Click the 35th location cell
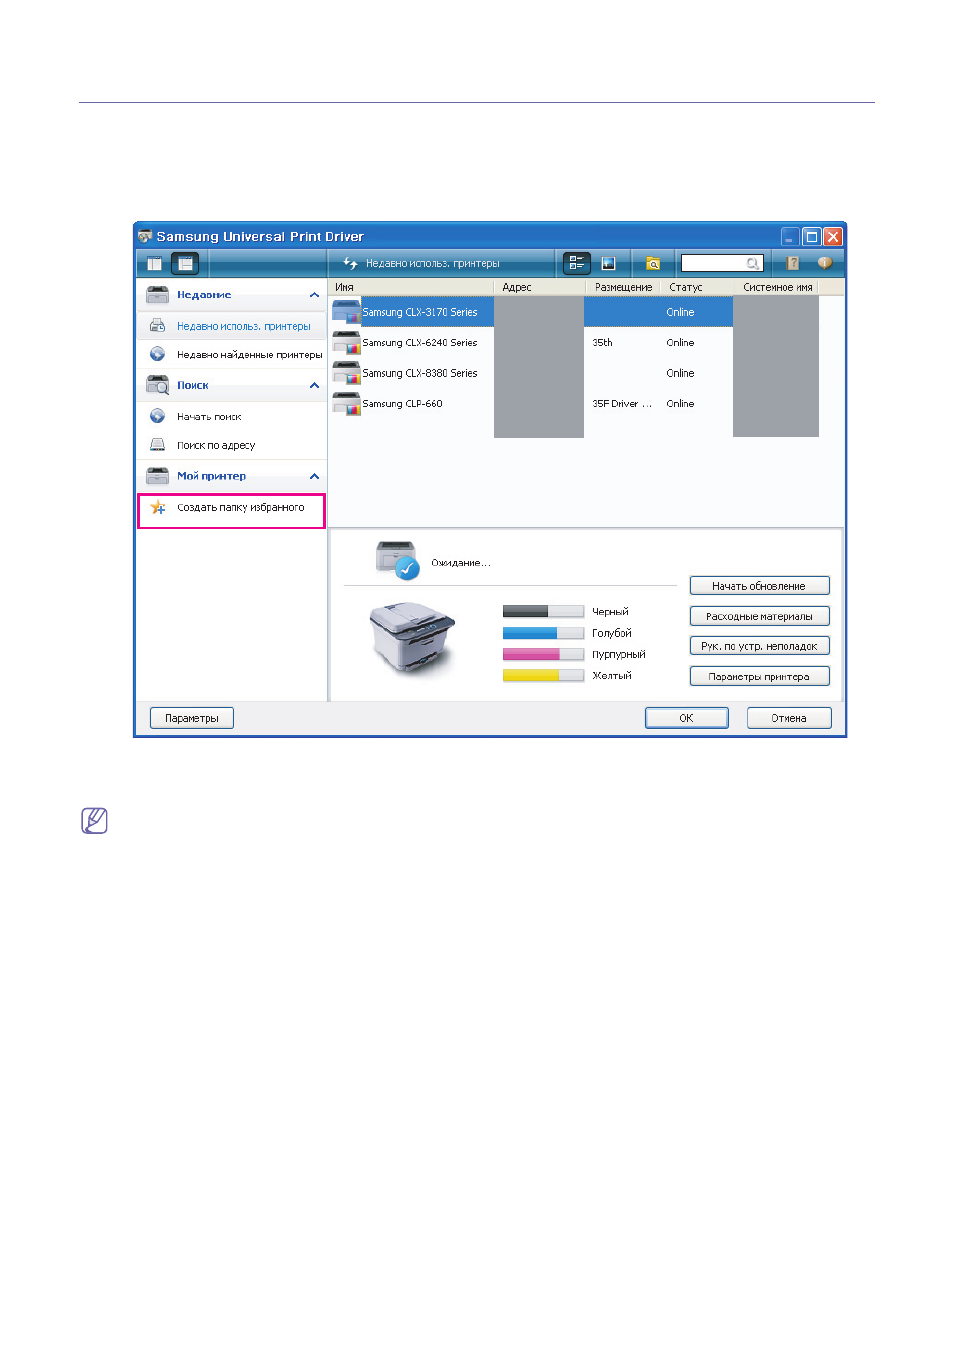This screenshot has height=1348, width=954. click(602, 343)
